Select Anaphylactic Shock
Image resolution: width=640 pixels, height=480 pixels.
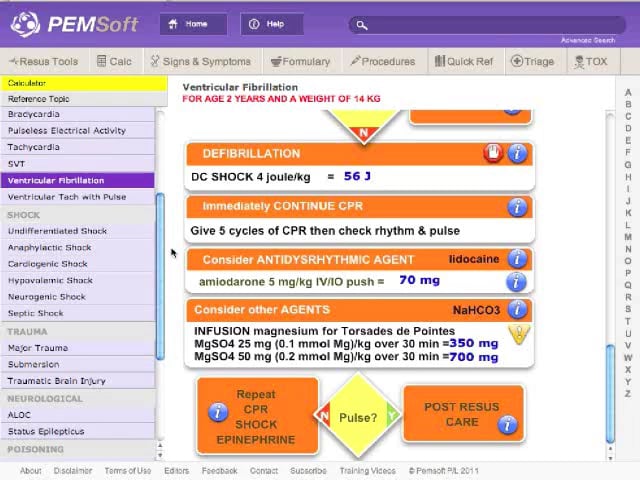coord(78,247)
